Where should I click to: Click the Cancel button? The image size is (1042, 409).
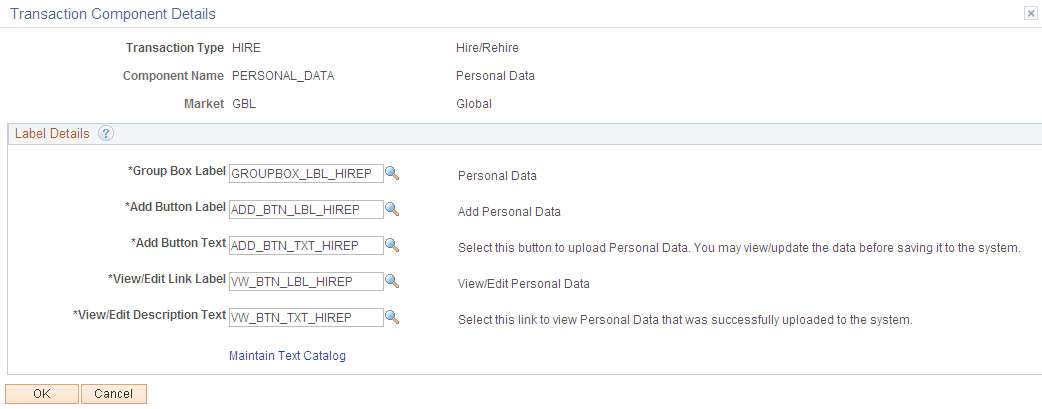pyautogui.click(x=114, y=394)
